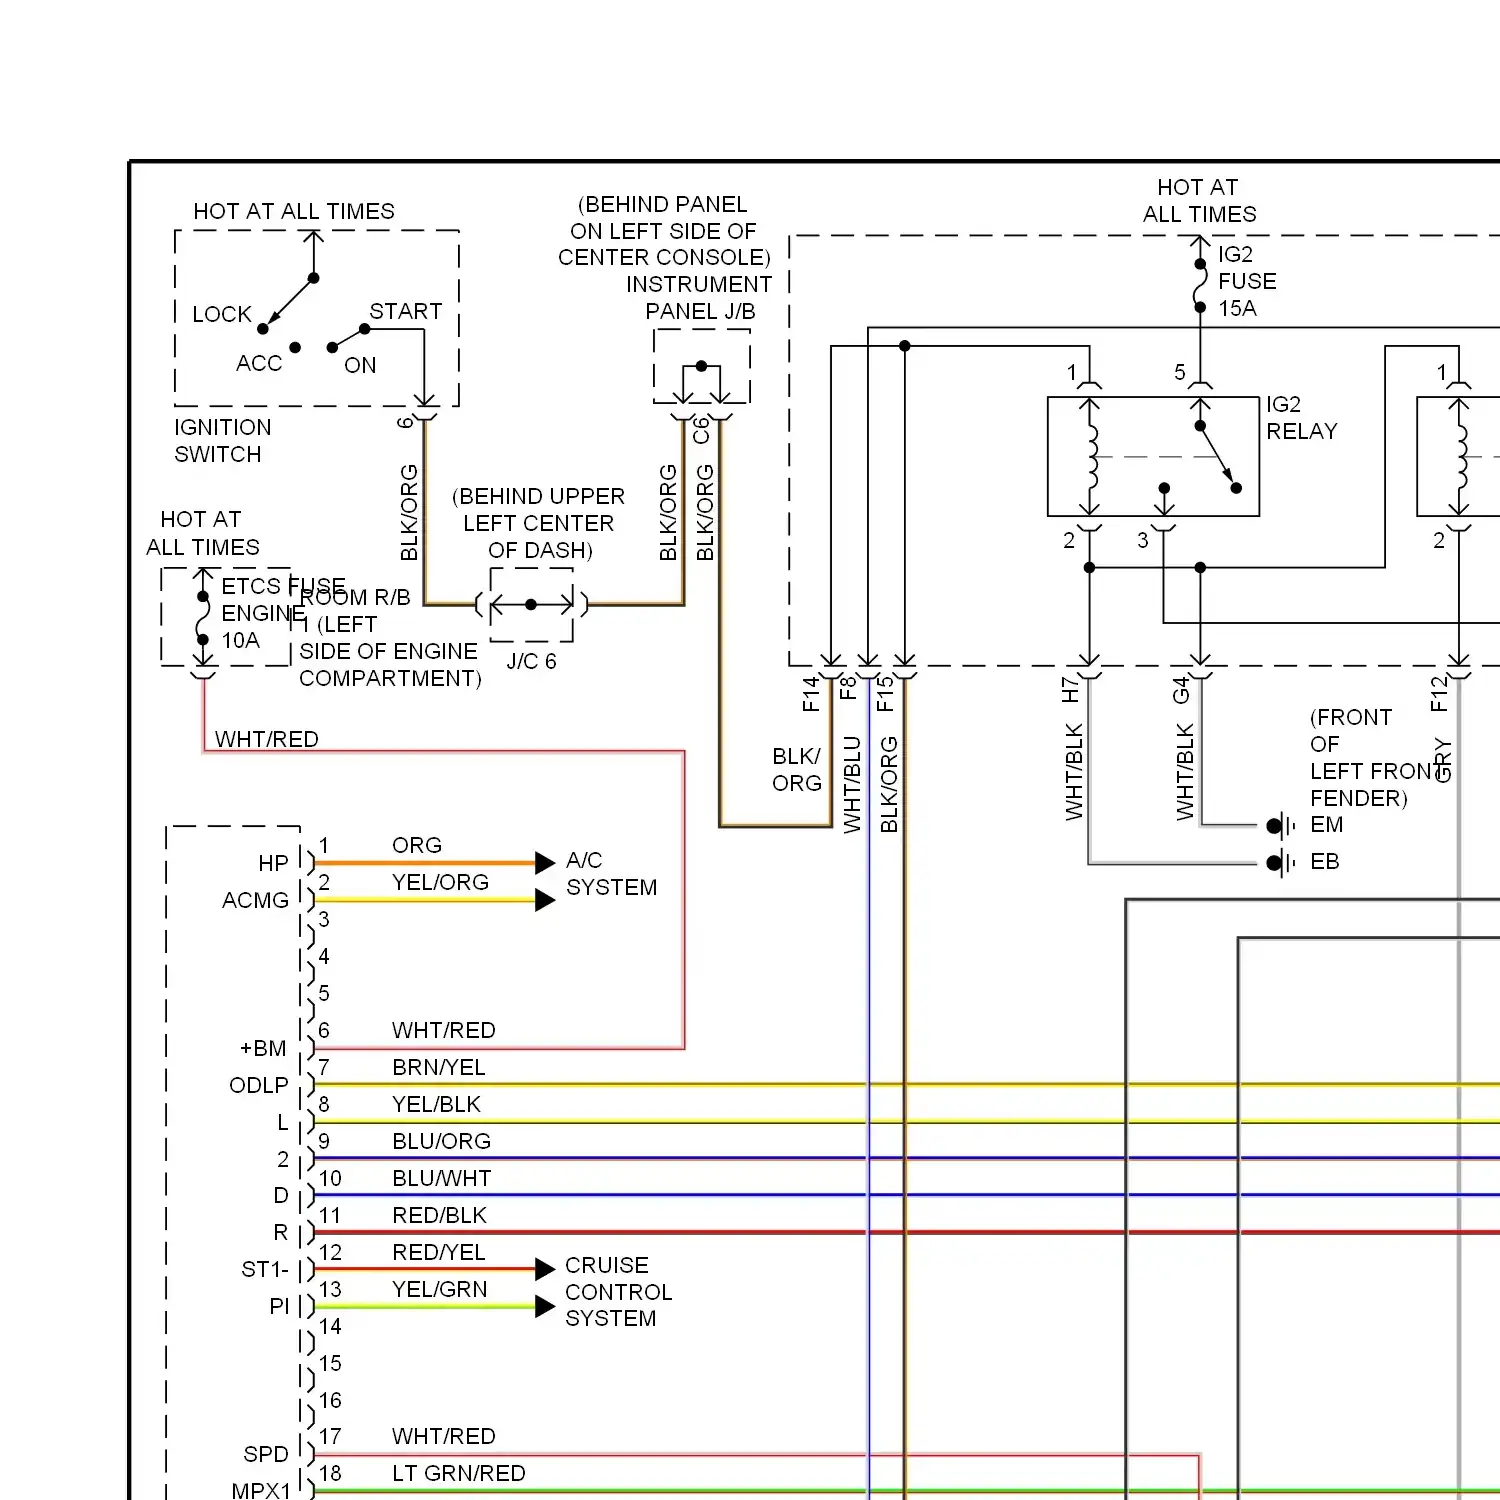Select the BRN/YEL wire label
This screenshot has height=1500, width=1500.
click(x=438, y=1067)
